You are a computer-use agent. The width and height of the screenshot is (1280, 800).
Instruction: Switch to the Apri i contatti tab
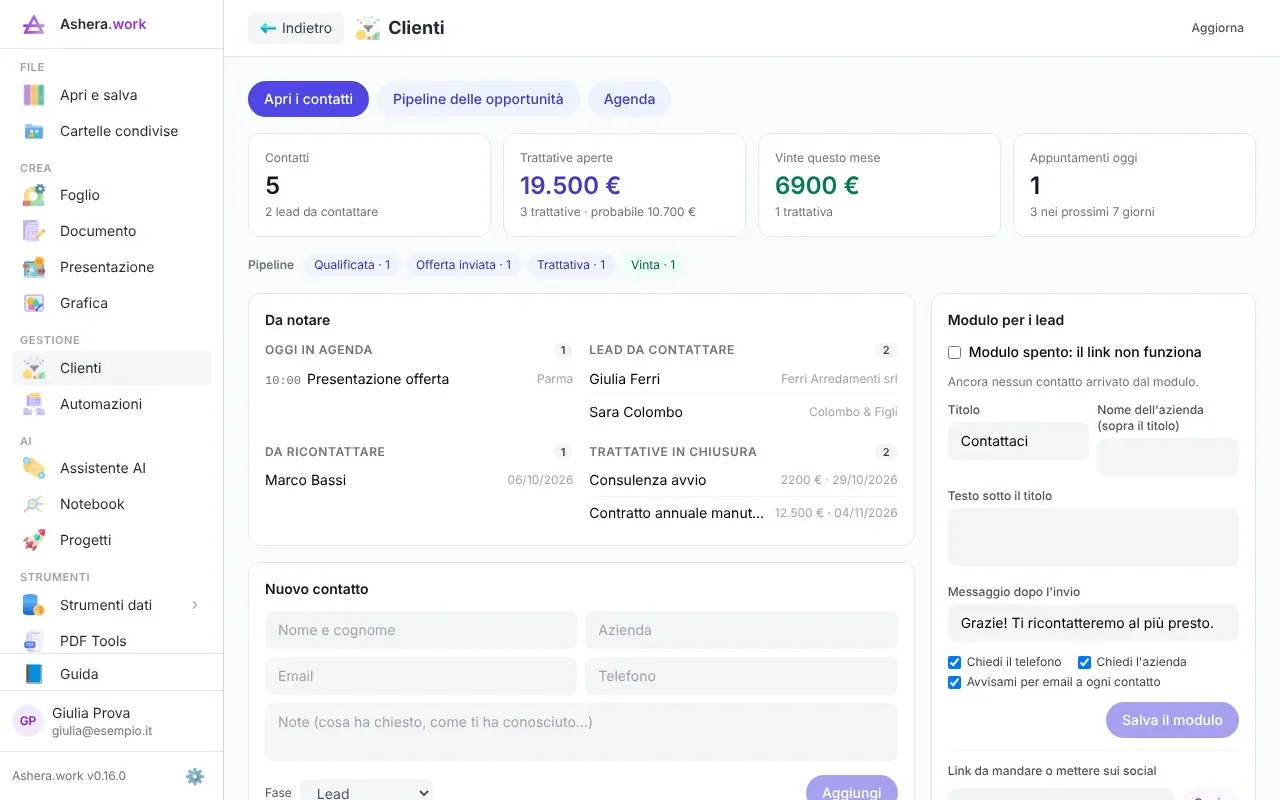[308, 99]
